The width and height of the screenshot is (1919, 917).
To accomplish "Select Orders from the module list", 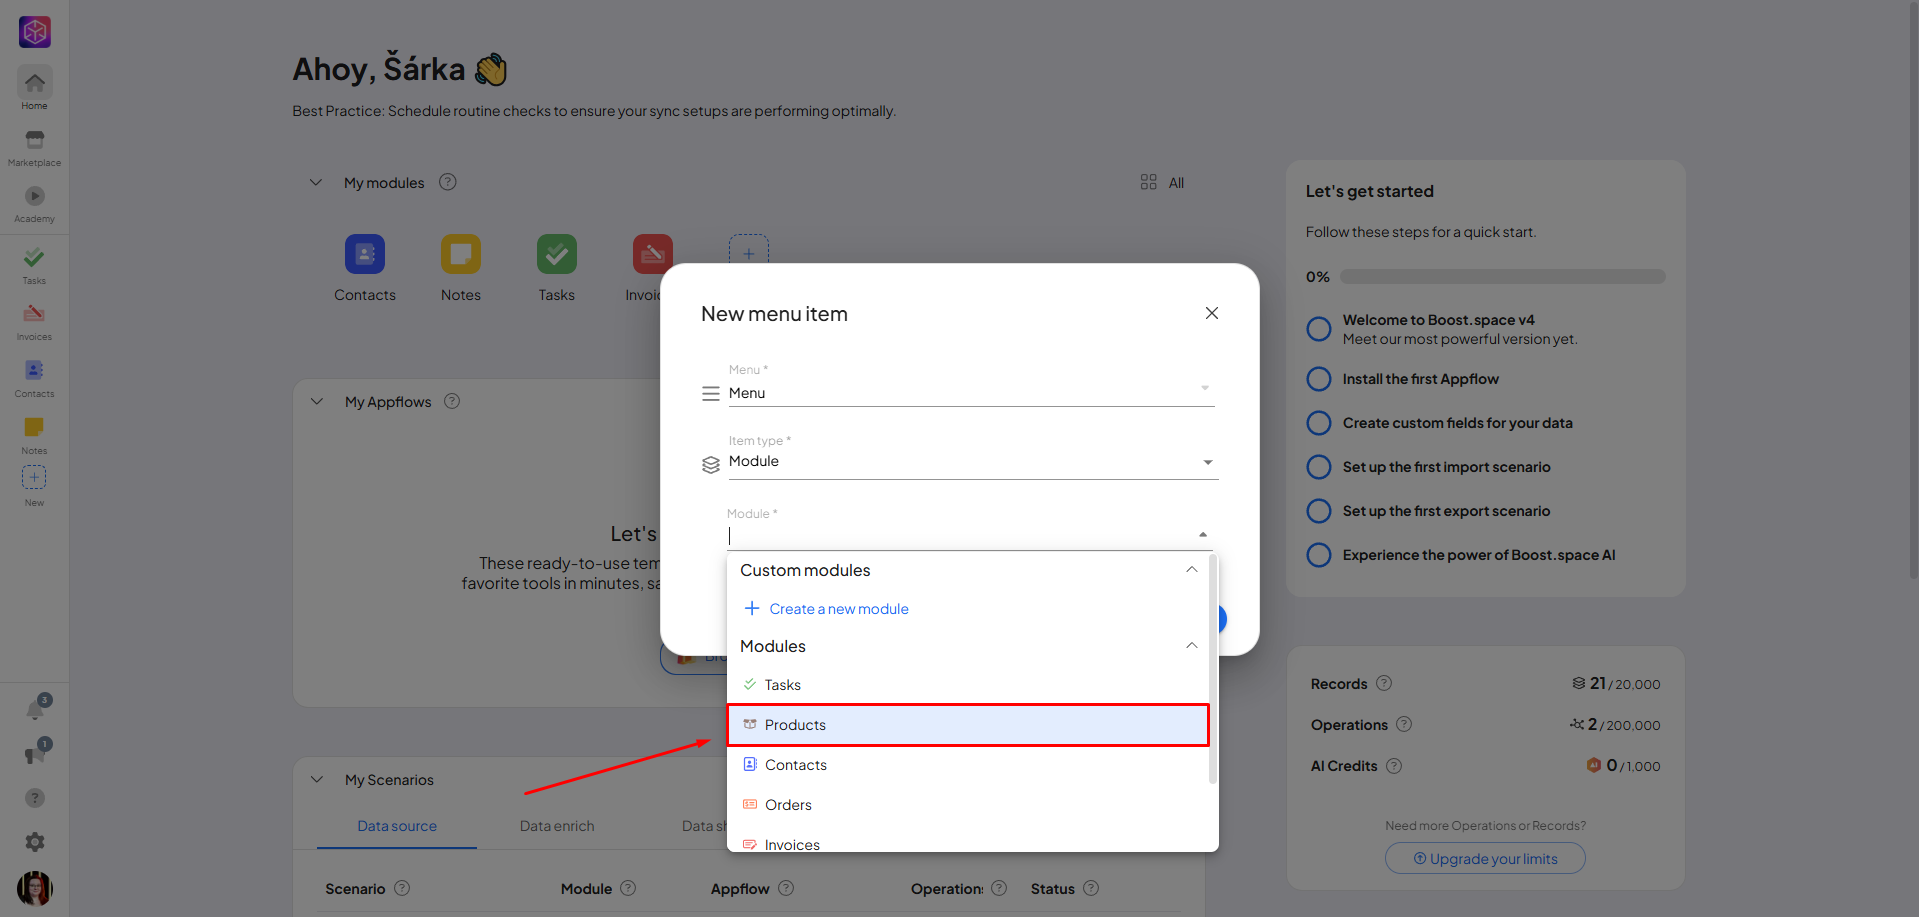I will pyautogui.click(x=968, y=805).
